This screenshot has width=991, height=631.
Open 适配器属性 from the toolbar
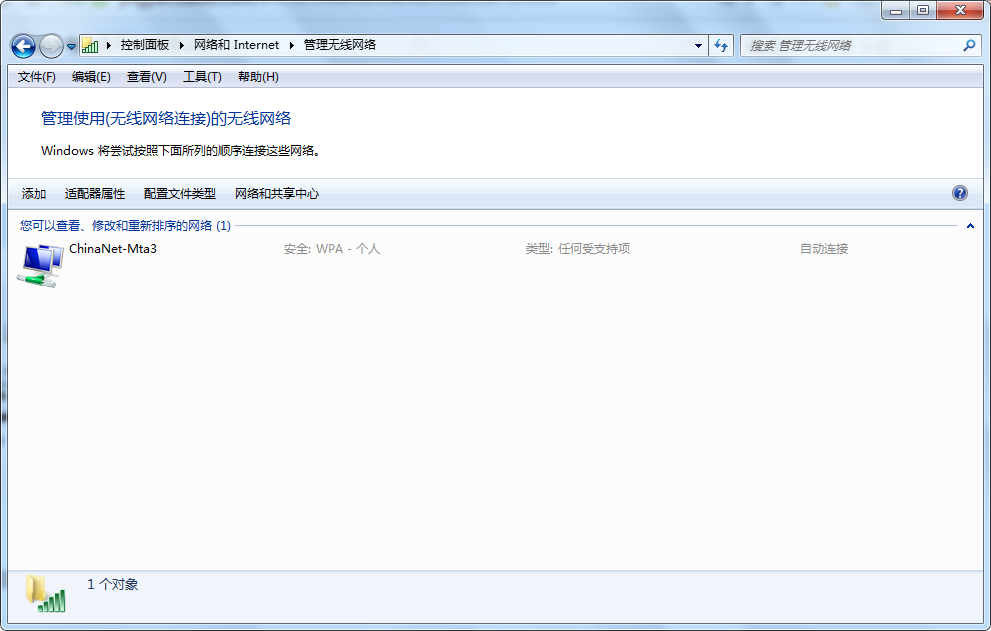coord(95,194)
